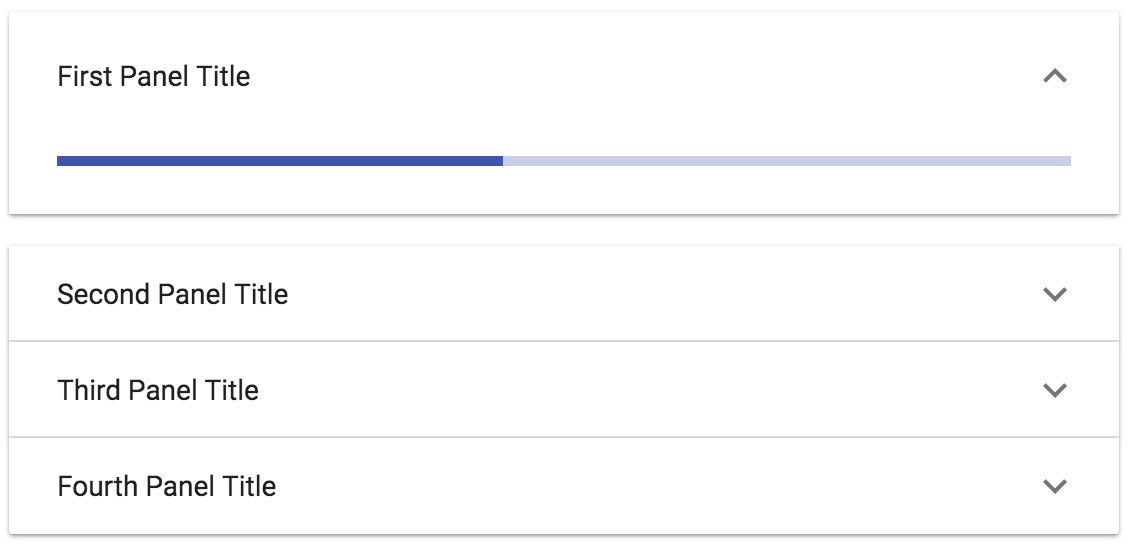Click the word 'Fourth' in the panel header
The image size is (1128, 546).
pyautogui.click(x=98, y=486)
